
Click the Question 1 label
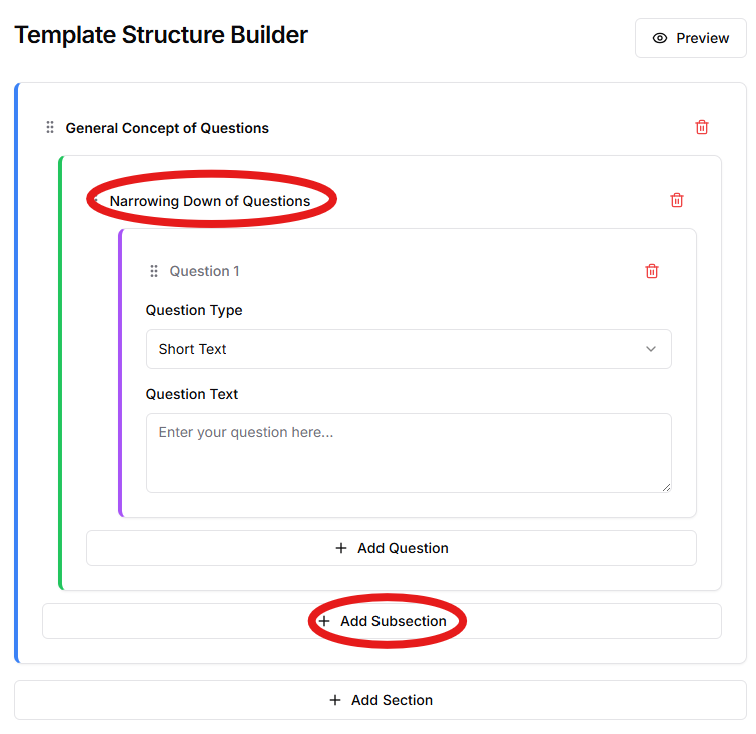(x=204, y=271)
